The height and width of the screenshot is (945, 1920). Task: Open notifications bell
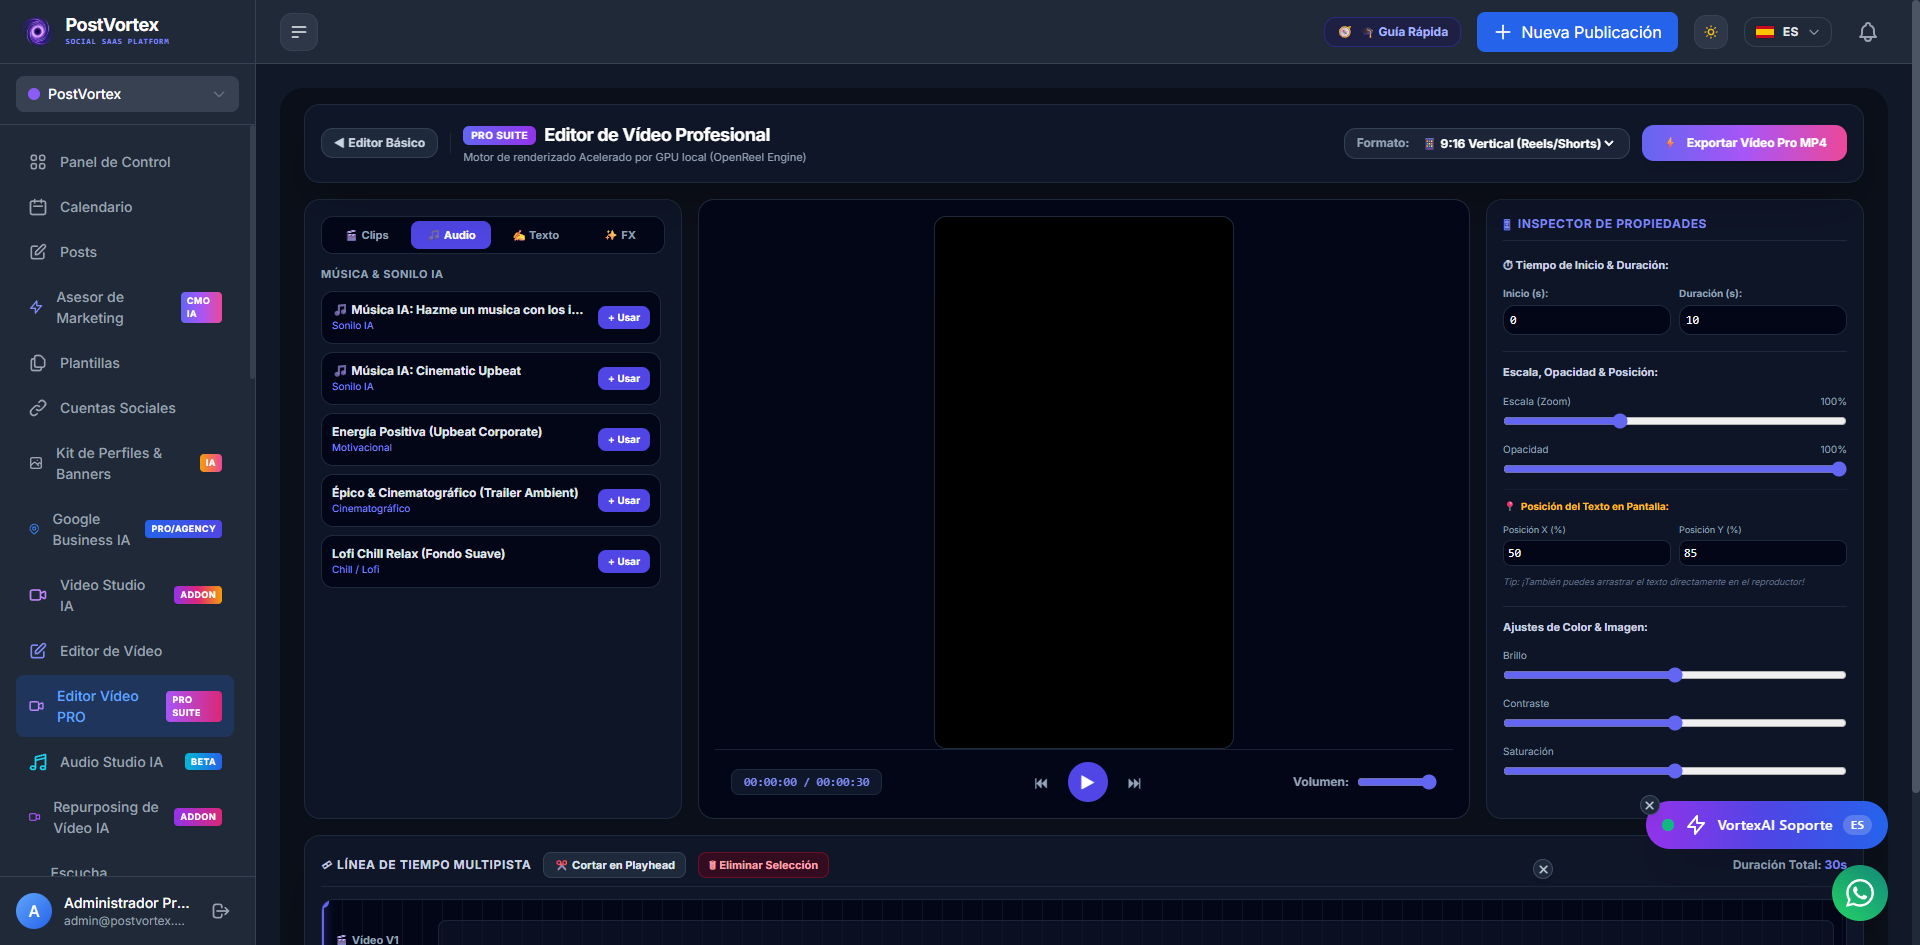pyautogui.click(x=1867, y=32)
